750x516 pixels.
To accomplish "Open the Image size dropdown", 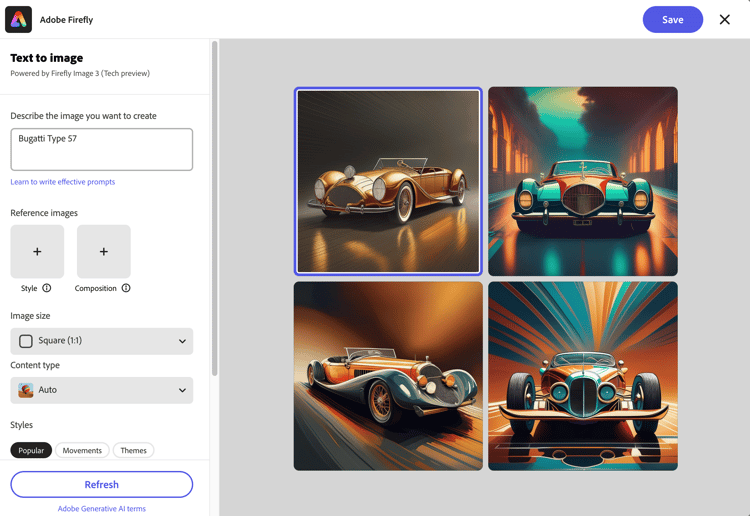I will click(x=101, y=341).
